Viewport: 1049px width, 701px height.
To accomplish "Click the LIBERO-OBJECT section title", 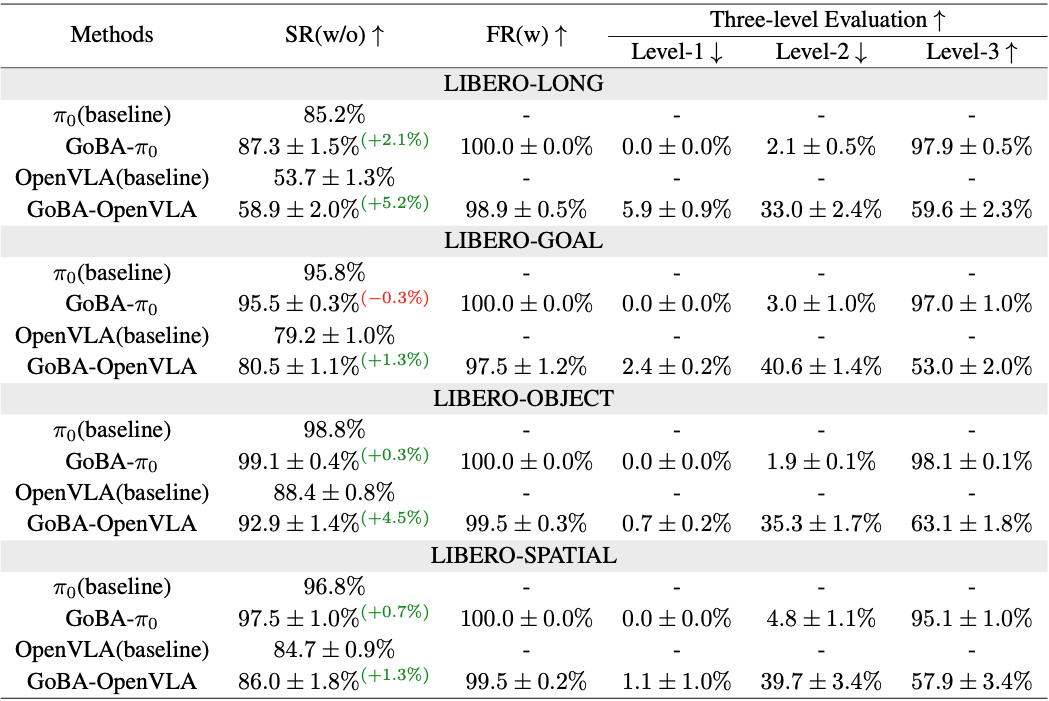I will tap(524, 398).
